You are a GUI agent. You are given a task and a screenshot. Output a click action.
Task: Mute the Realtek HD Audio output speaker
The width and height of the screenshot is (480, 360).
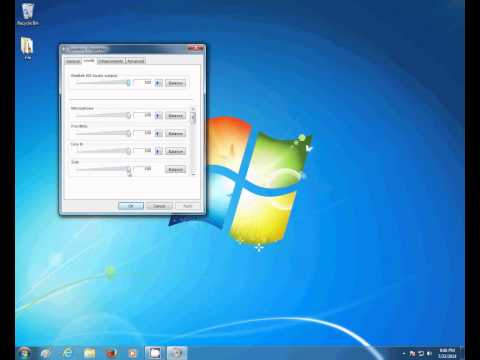click(159, 83)
